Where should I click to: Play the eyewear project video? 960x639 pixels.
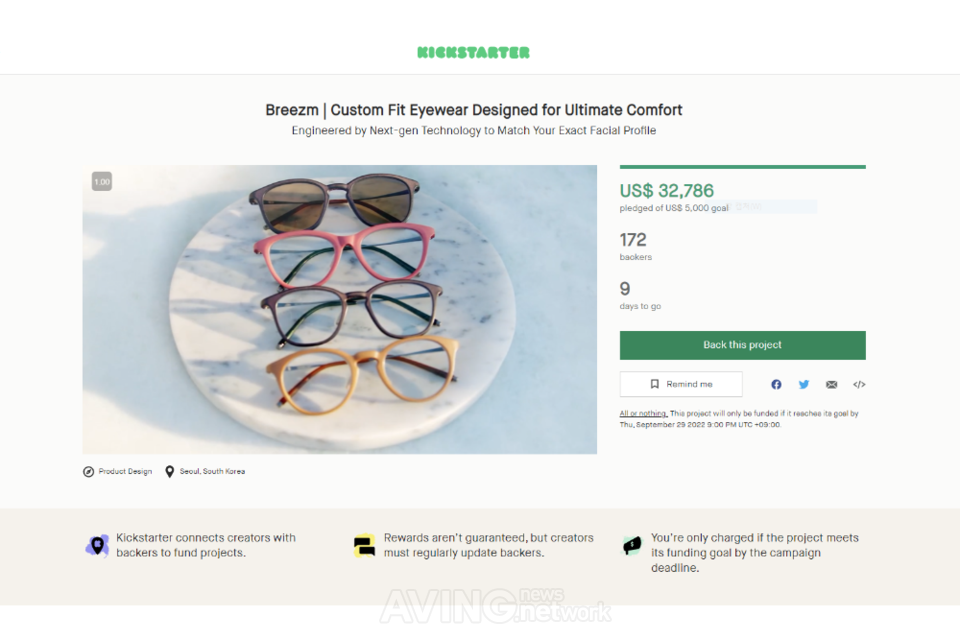339,309
